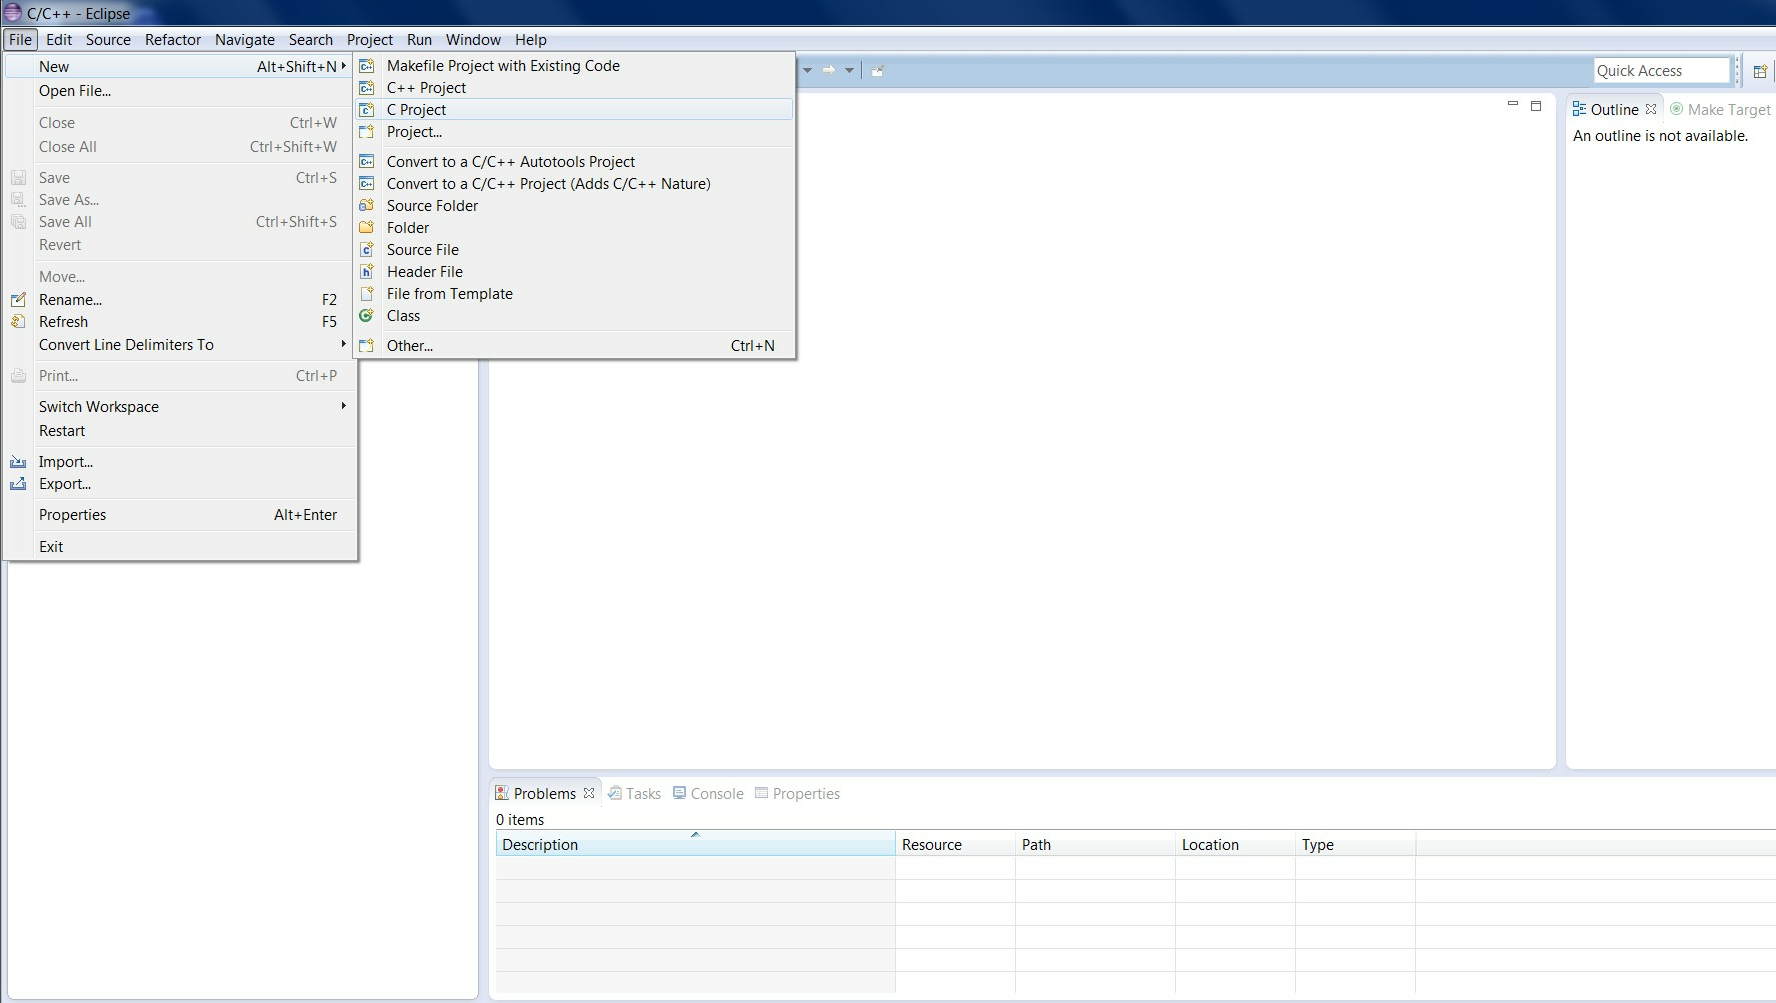This screenshot has height=1003, width=1776.
Task: Choose Other... from New submenu
Action: point(575,346)
